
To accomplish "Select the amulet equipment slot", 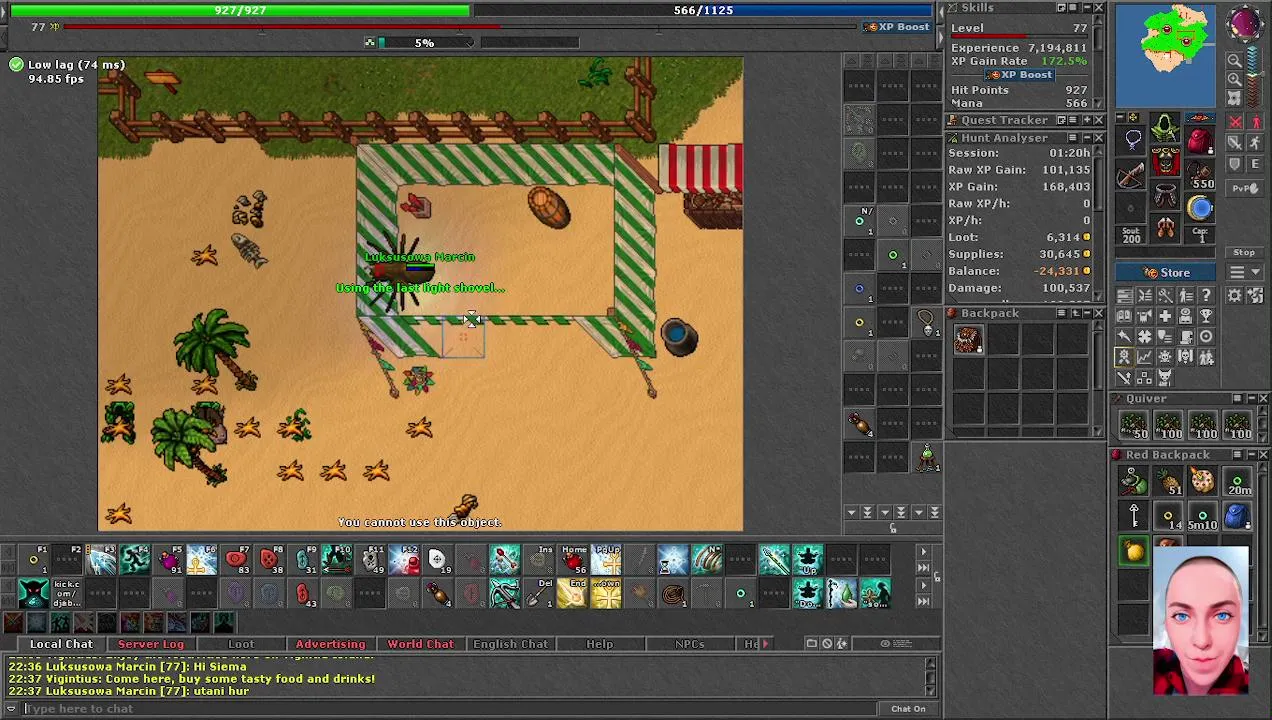I will click(1132, 139).
